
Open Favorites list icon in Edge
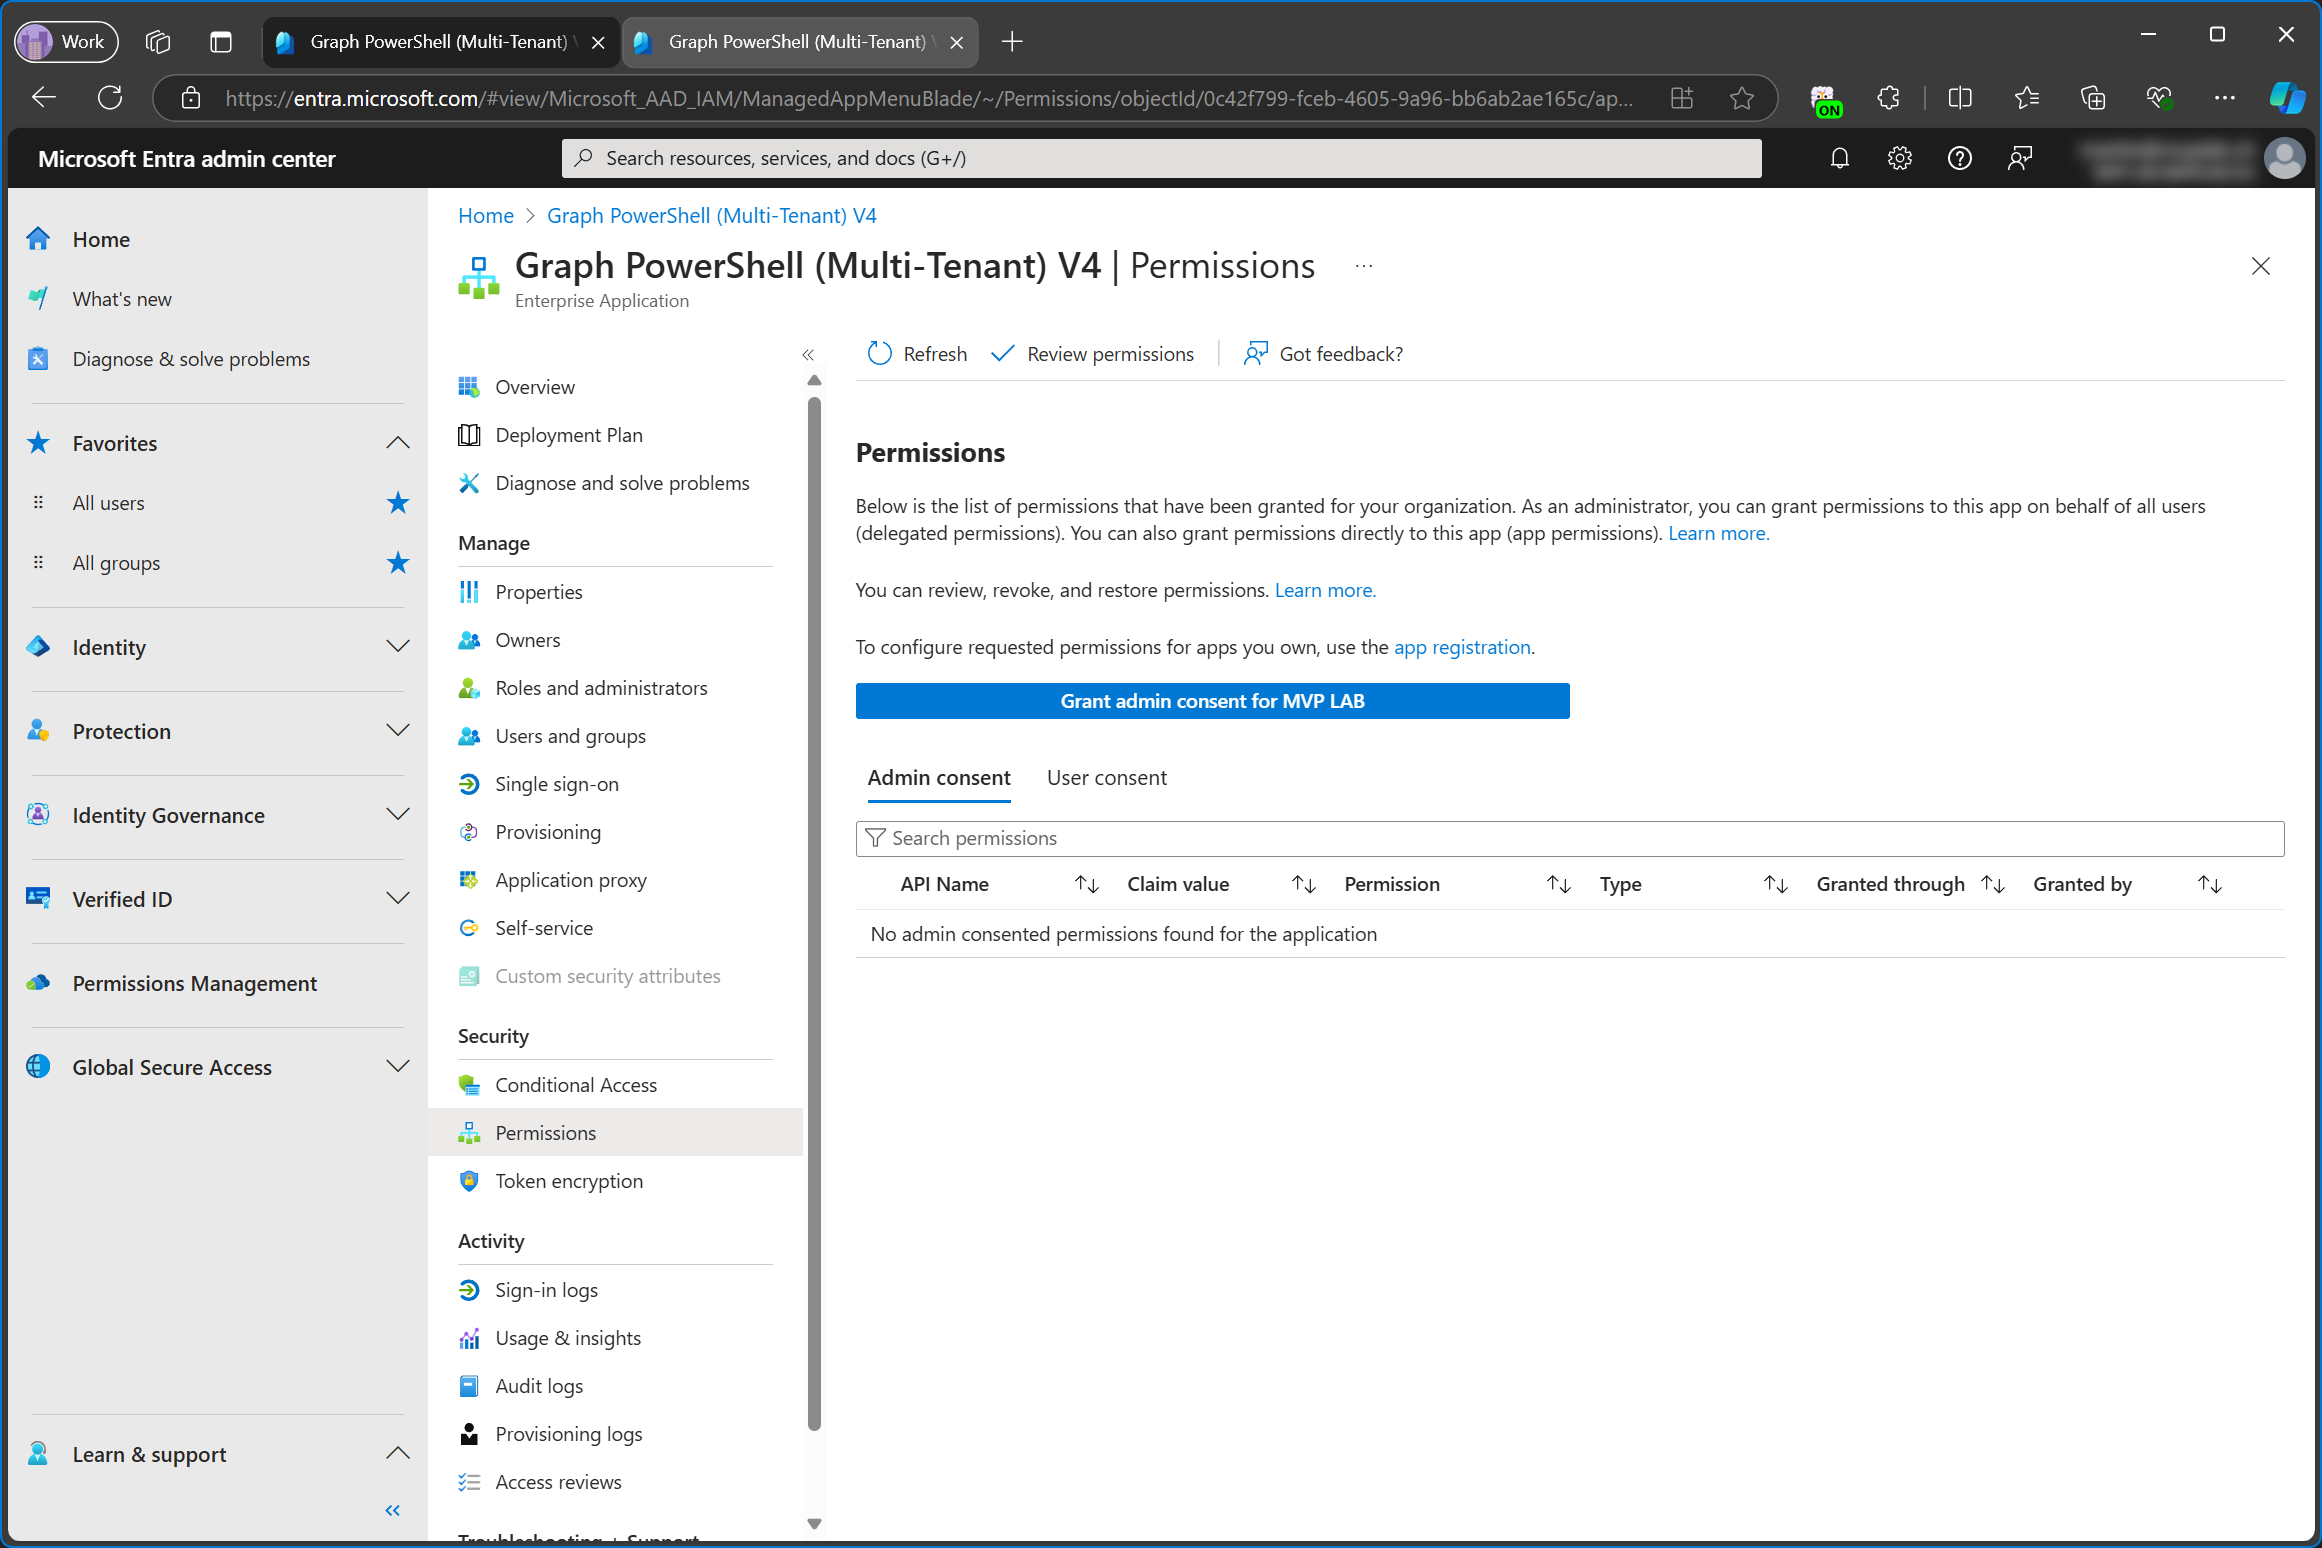click(x=2027, y=98)
